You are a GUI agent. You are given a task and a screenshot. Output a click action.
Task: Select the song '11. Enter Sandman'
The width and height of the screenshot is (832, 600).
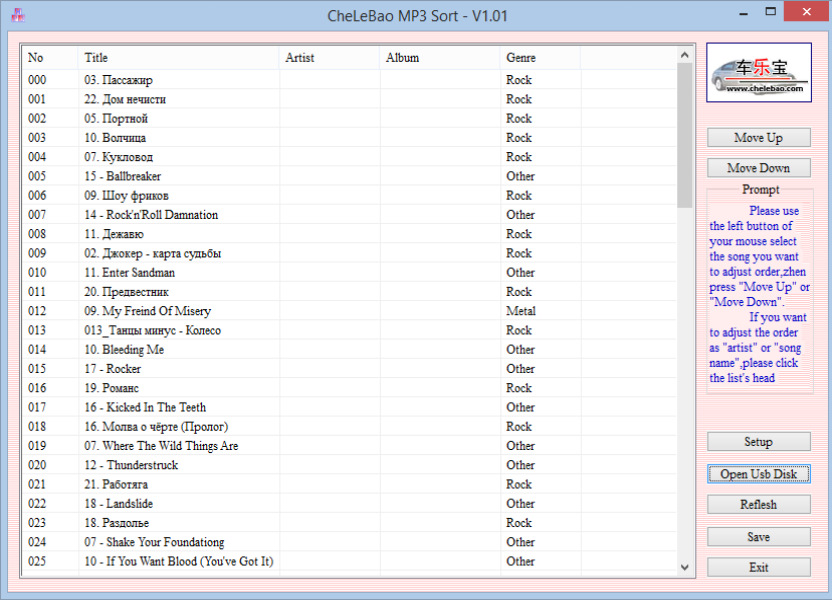click(129, 273)
